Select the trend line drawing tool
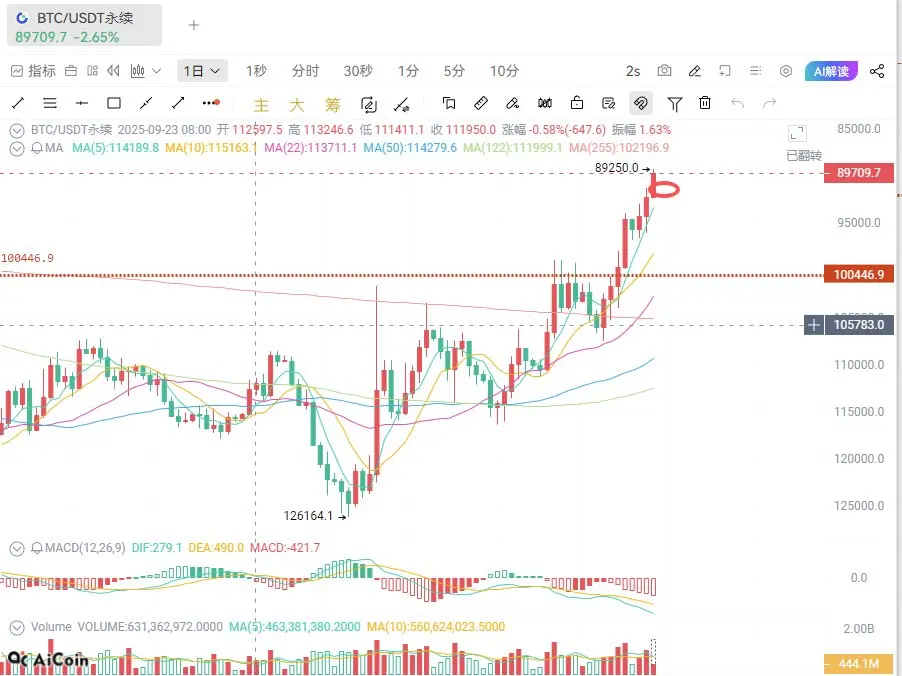902x676 pixels. (x=18, y=103)
